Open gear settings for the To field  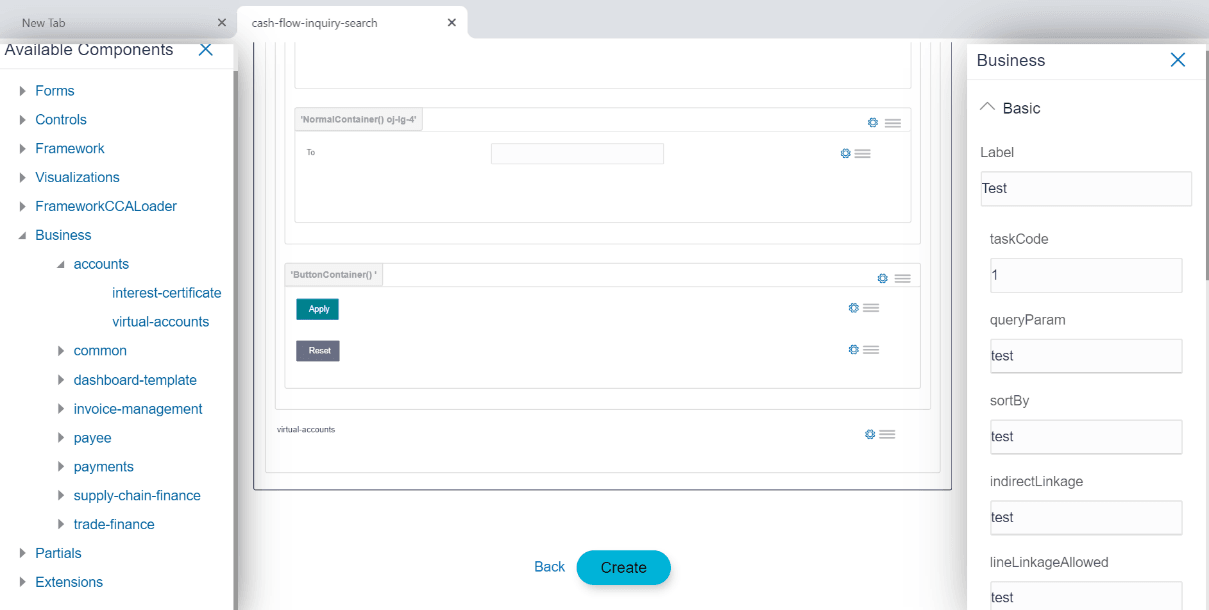pos(846,153)
